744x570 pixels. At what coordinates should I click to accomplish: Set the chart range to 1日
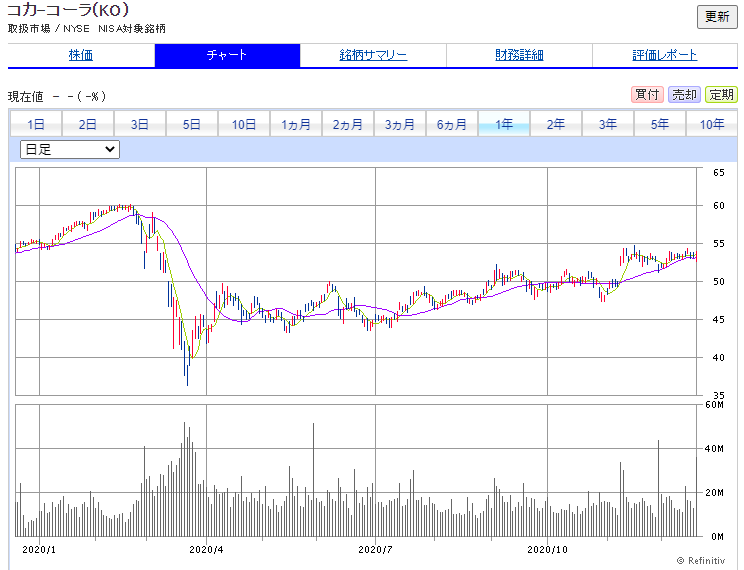click(36, 124)
